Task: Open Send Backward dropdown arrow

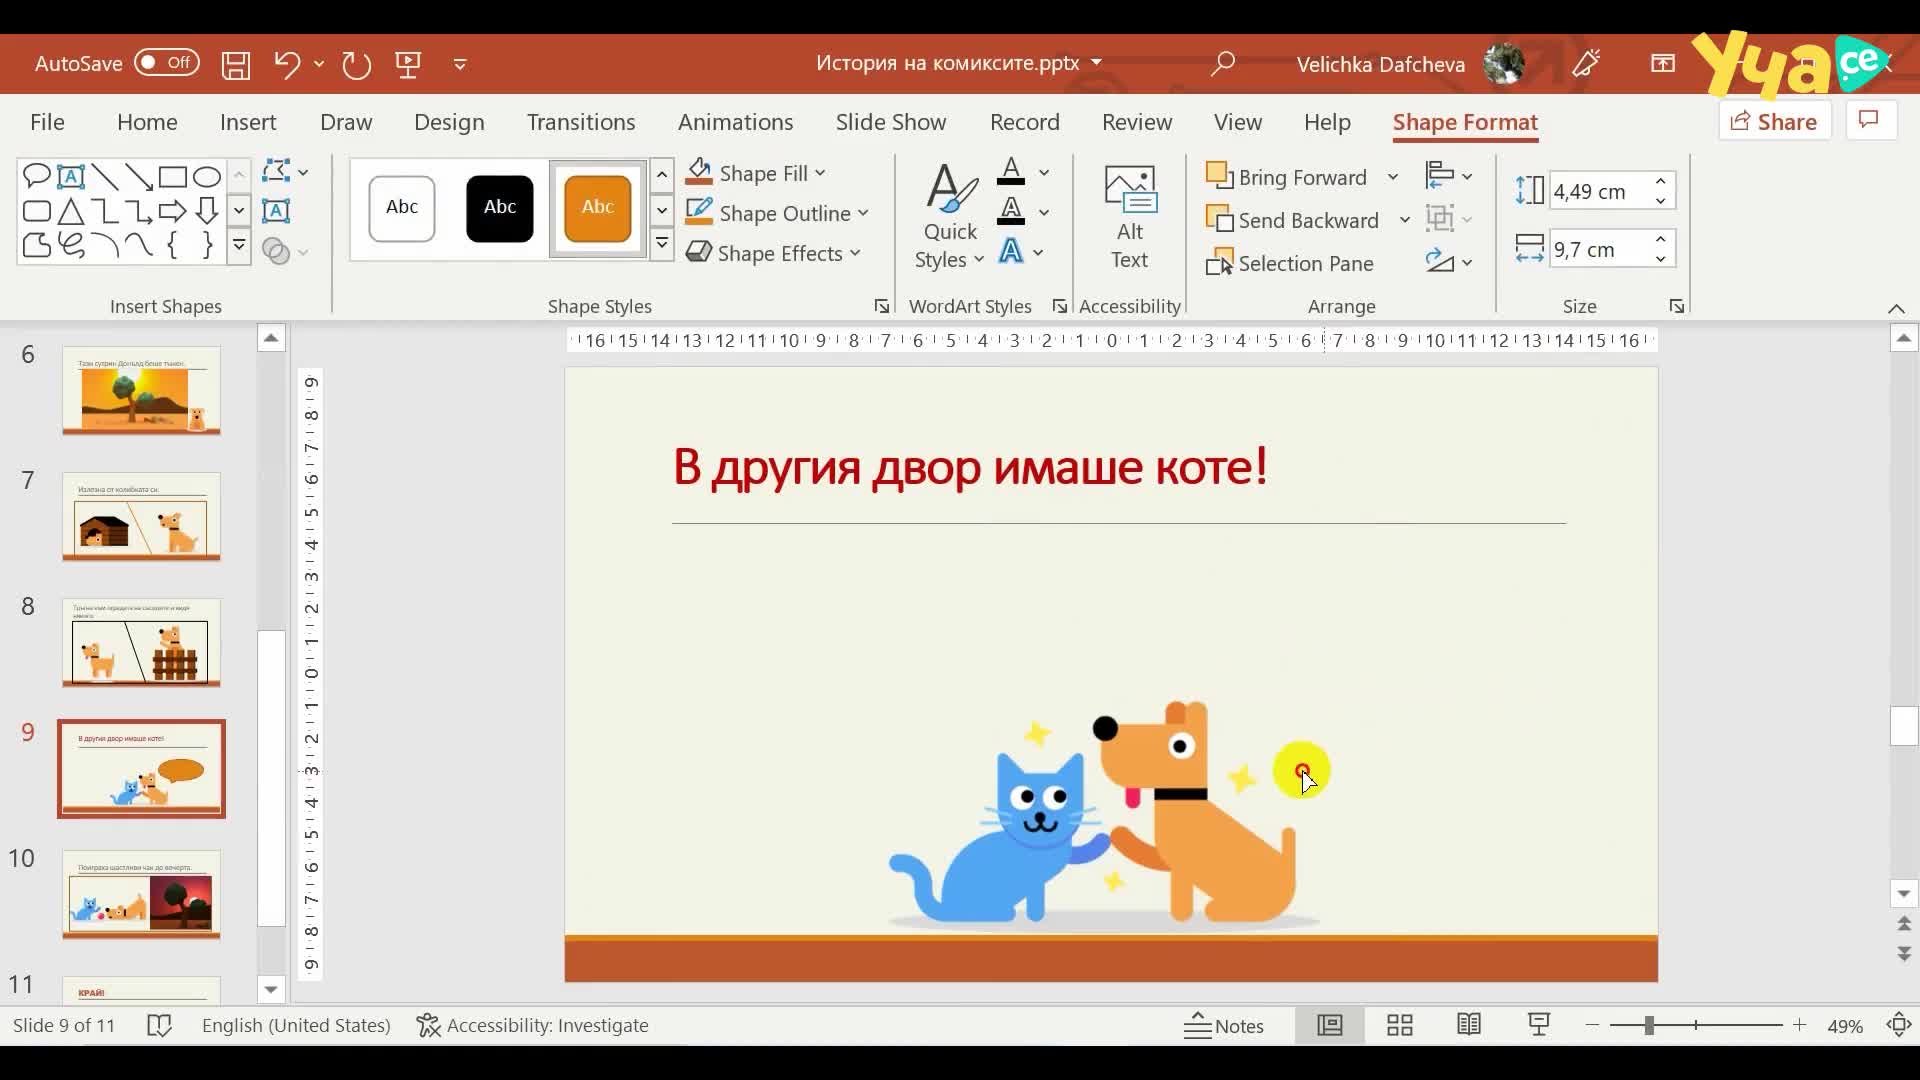Action: [x=1405, y=220]
